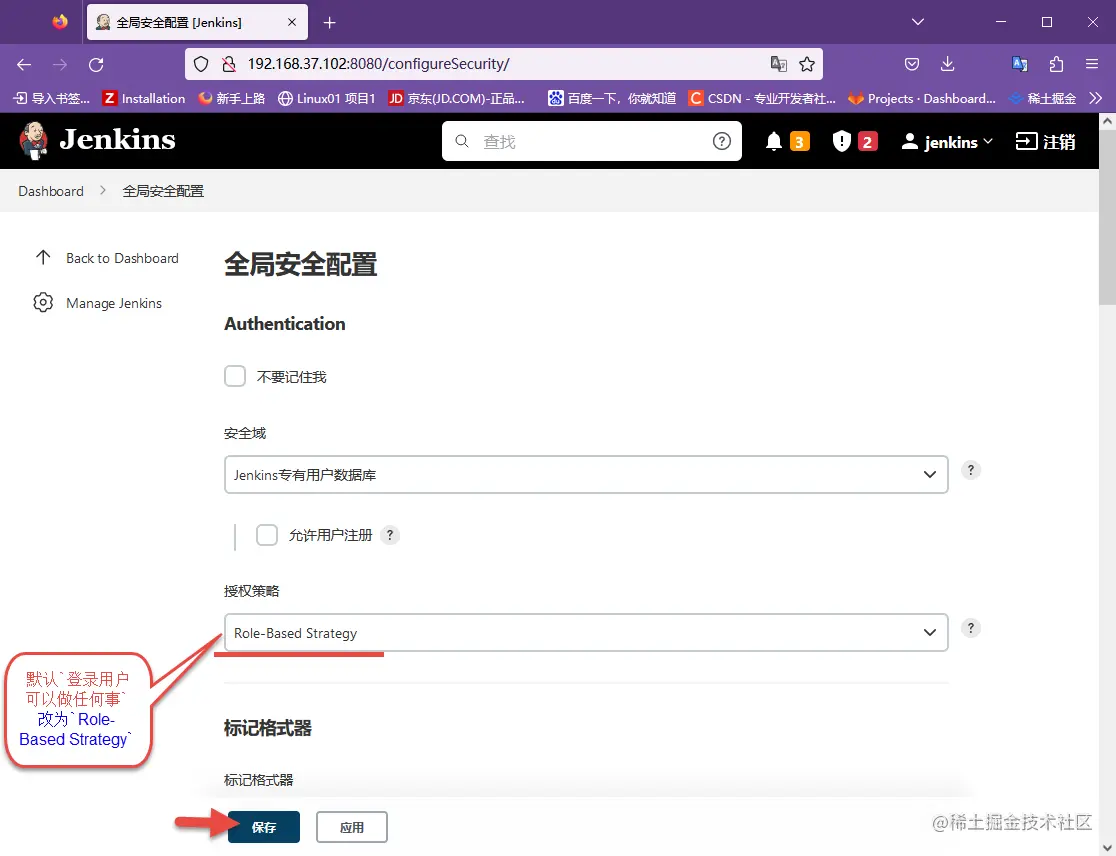Open the security warnings shield icon
Image resolution: width=1116 pixels, height=856 pixels.
841,142
